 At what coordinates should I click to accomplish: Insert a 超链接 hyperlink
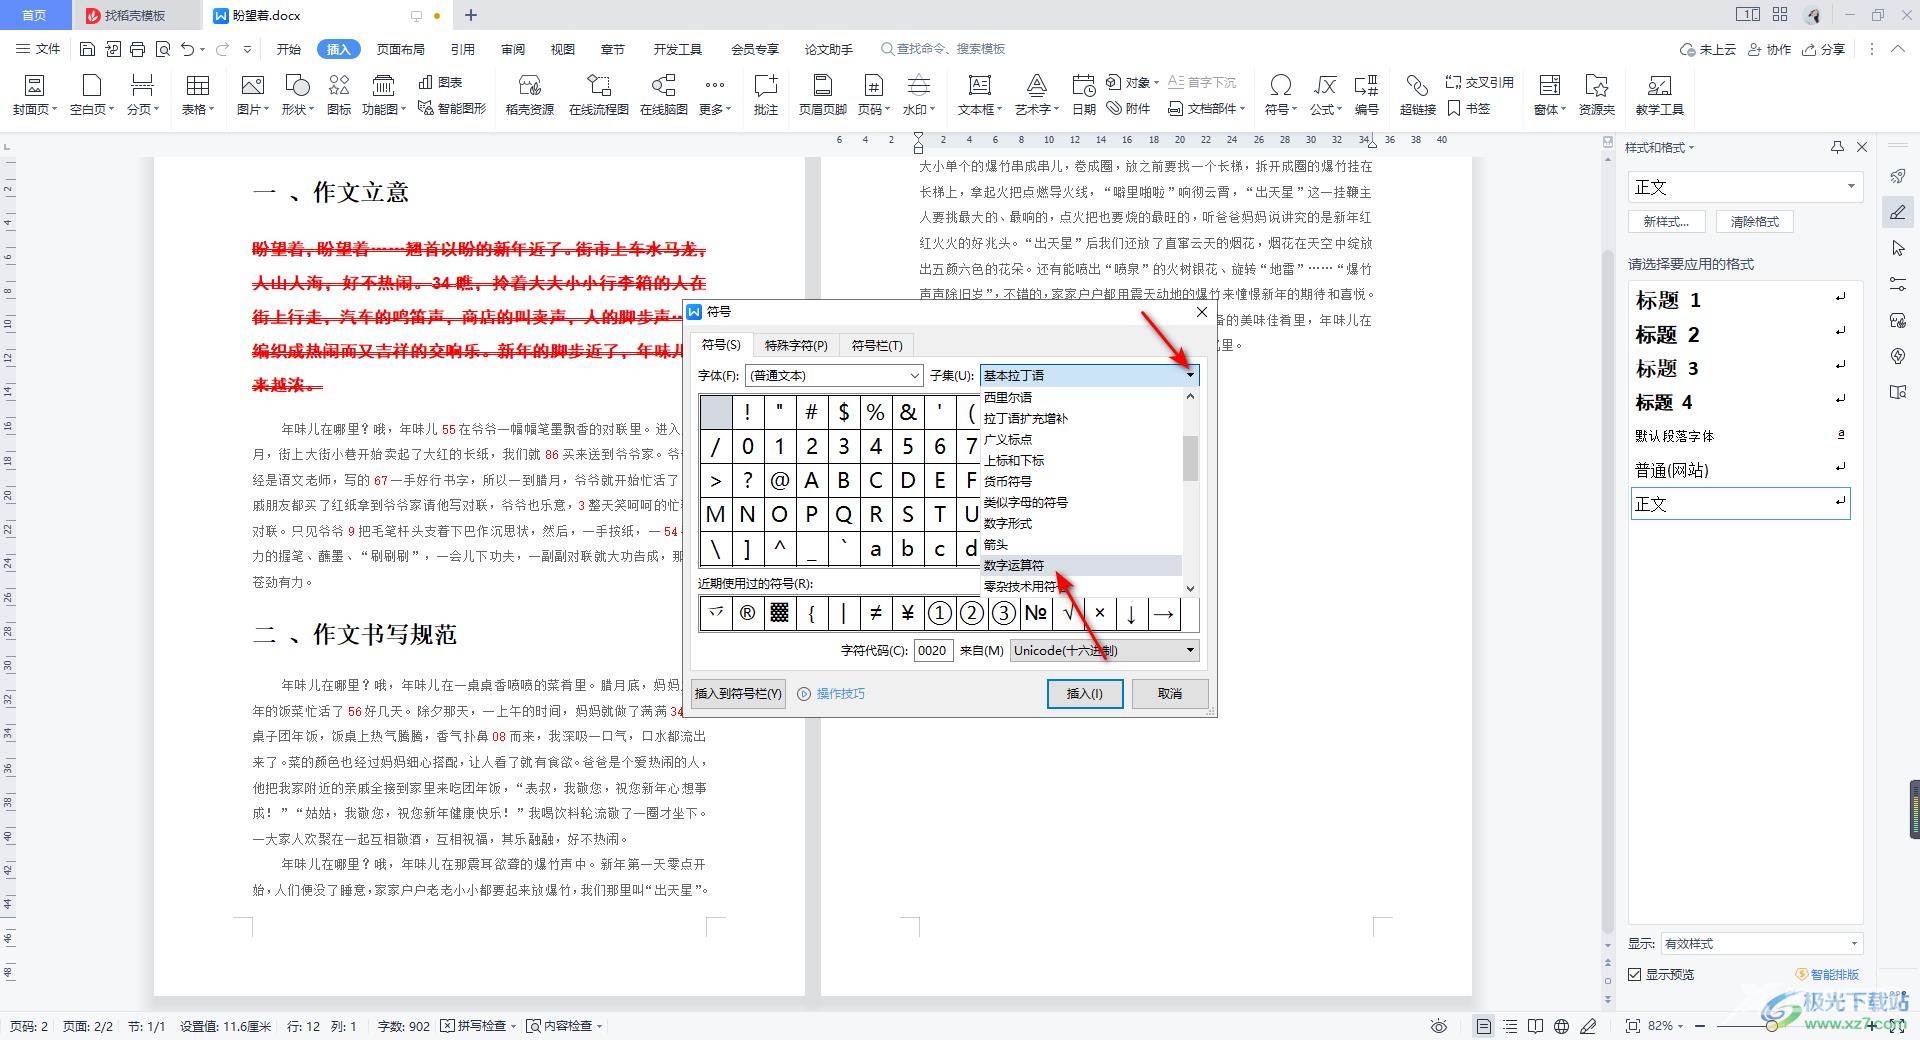point(1417,95)
